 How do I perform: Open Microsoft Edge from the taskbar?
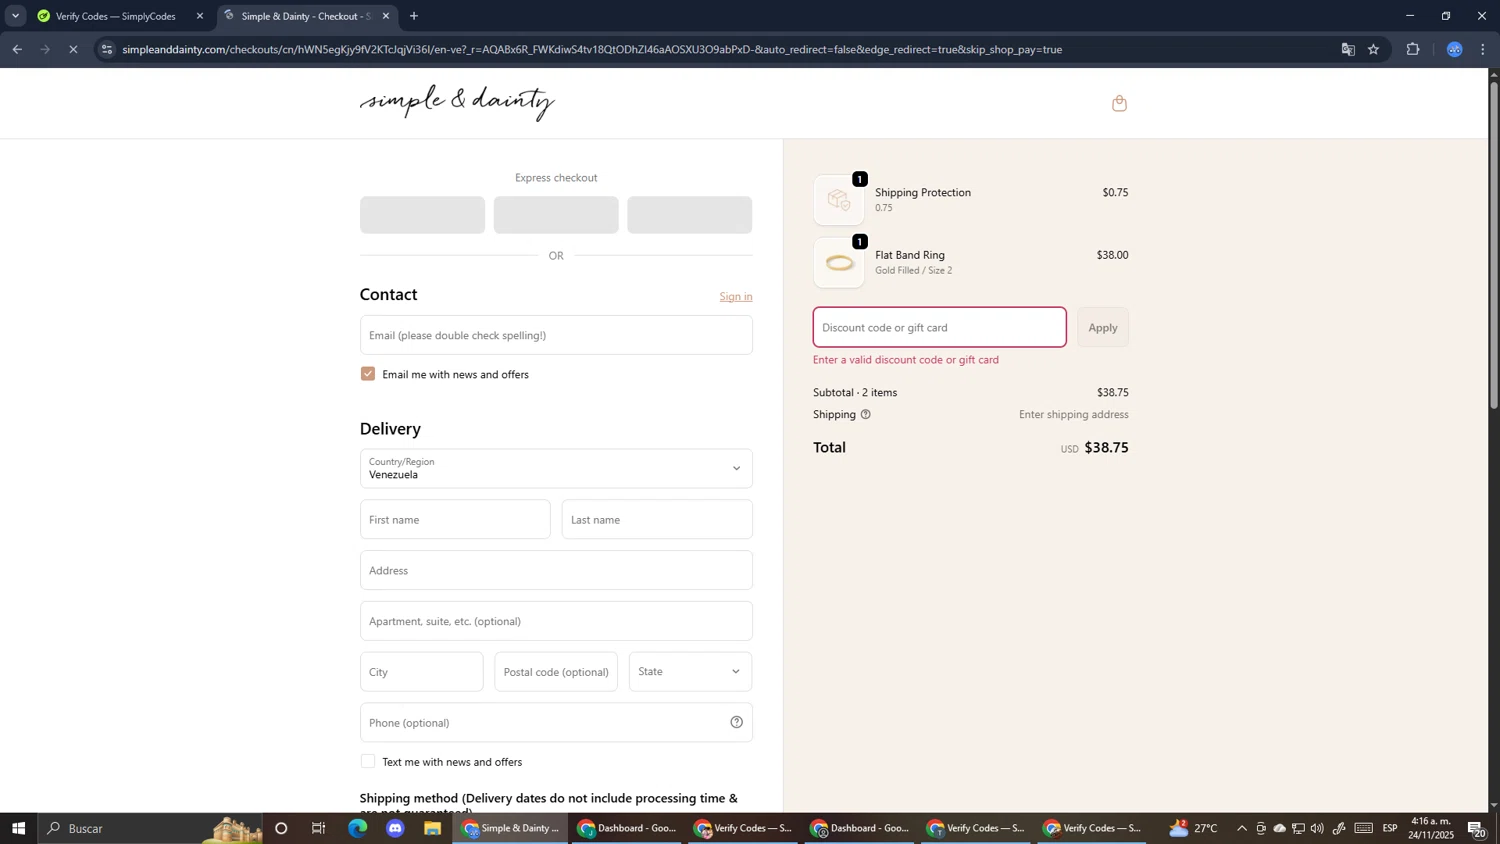click(357, 828)
